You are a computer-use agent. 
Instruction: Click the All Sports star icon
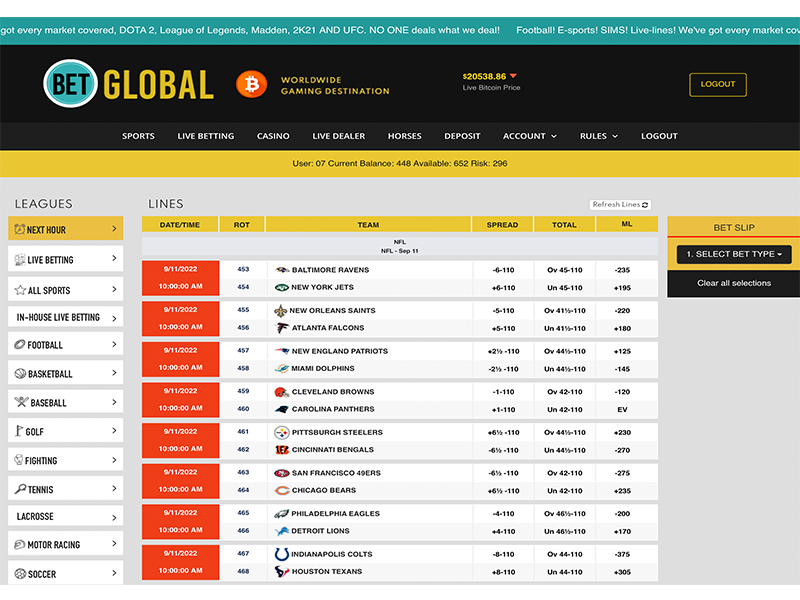coord(20,290)
